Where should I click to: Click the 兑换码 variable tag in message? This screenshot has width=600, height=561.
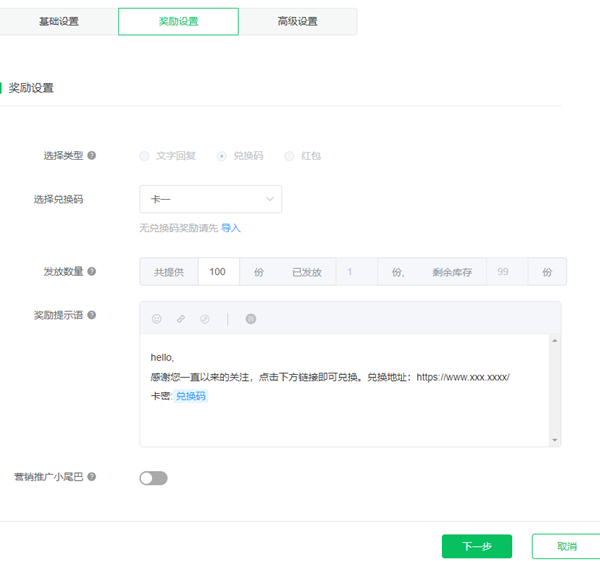point(191,396)
